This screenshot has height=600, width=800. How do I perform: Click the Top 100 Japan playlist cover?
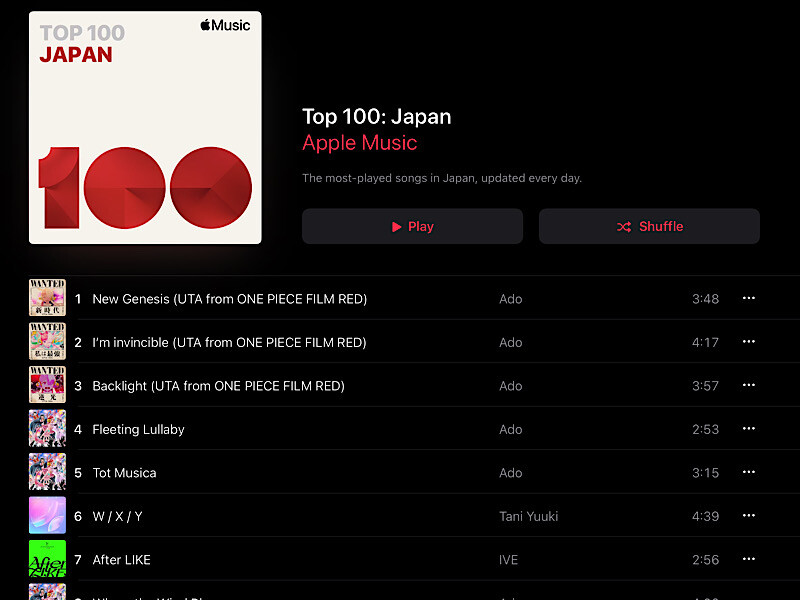pos(145,128)
